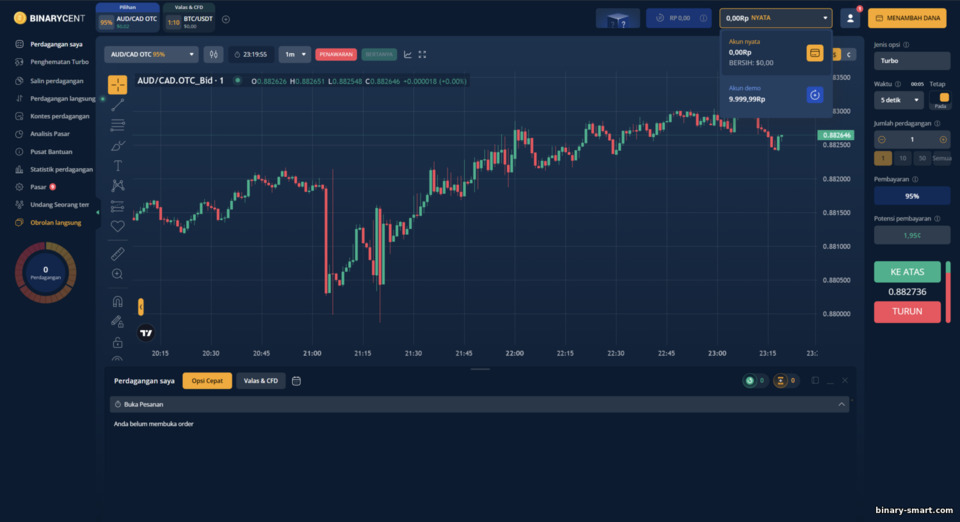The width and height of the screenshot is (960, 522).
Task: Open the calendar icon in trades panel
Action: 296,381
